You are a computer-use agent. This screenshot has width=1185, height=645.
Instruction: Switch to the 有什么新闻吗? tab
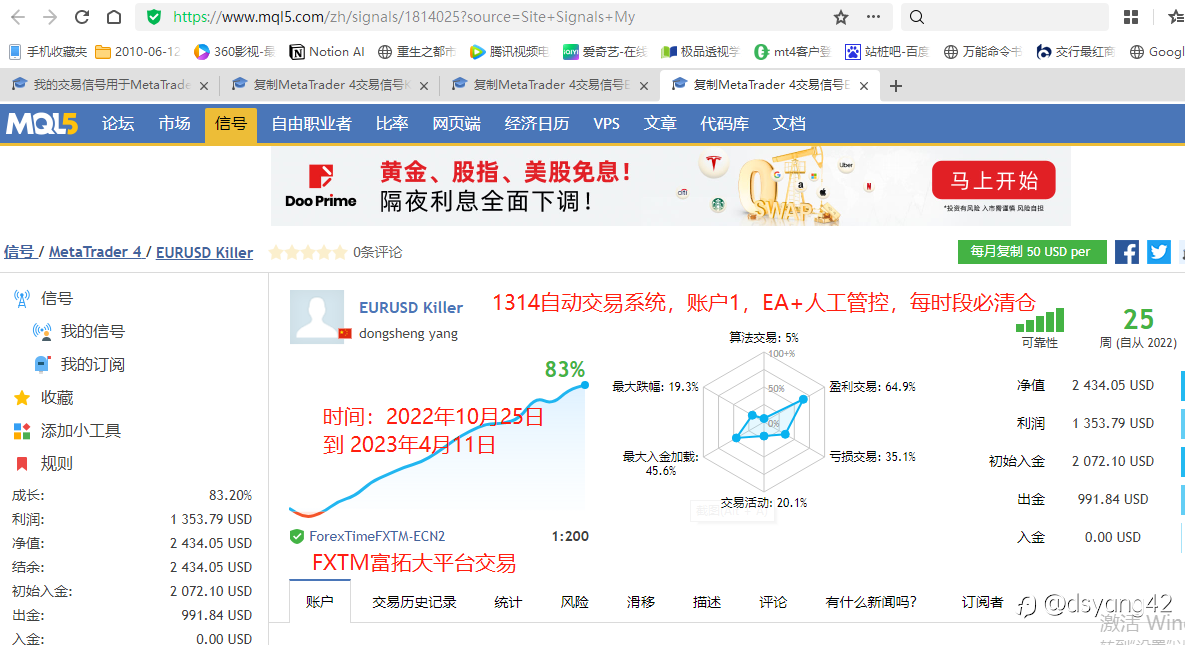[x=871, y=602]
